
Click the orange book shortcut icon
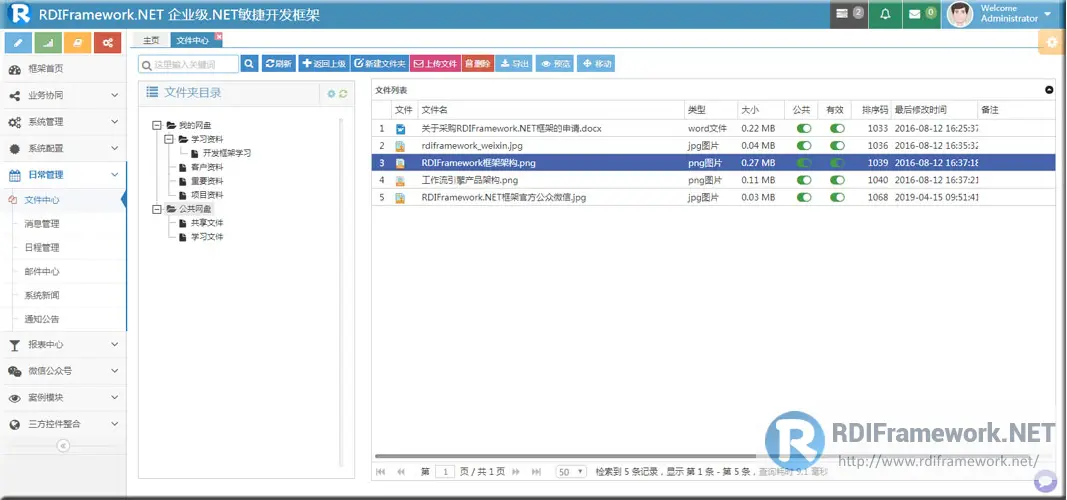click(78, 43)
